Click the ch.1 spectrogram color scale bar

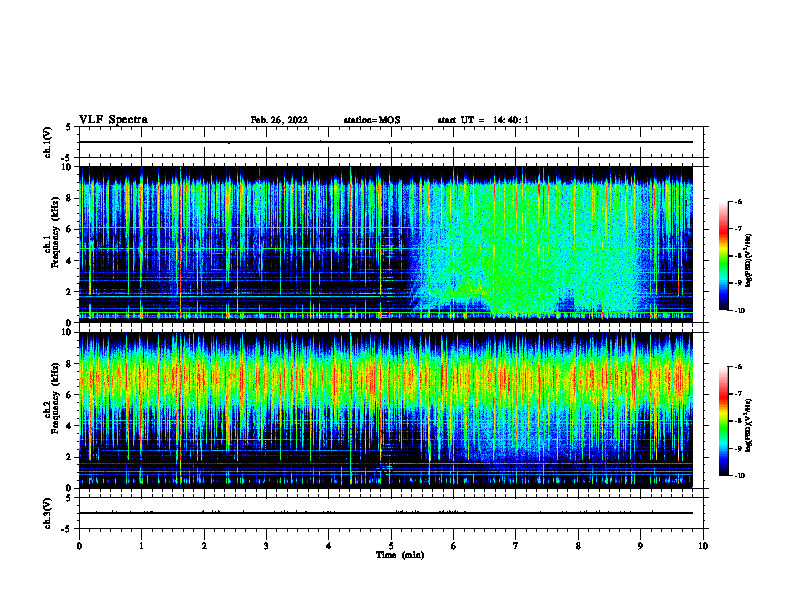(x=723, y=256)
